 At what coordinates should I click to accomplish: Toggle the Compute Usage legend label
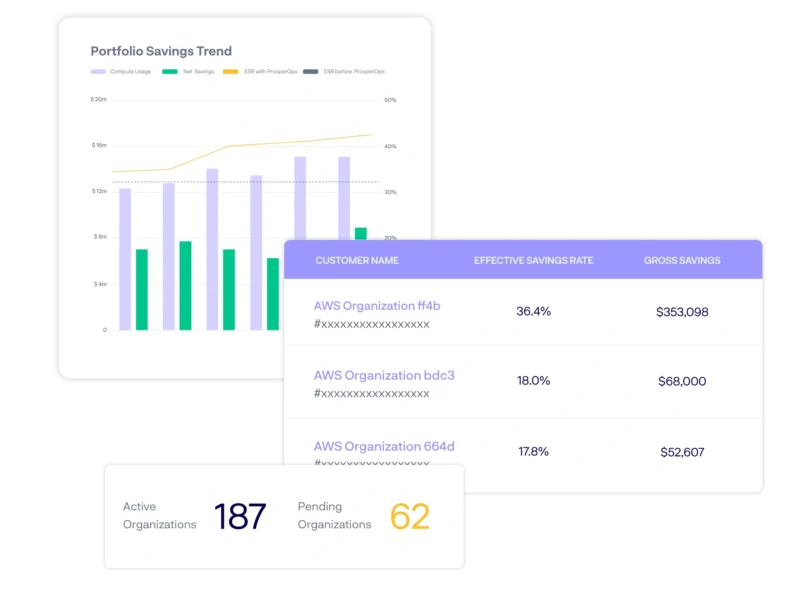(x=130, y=72)
